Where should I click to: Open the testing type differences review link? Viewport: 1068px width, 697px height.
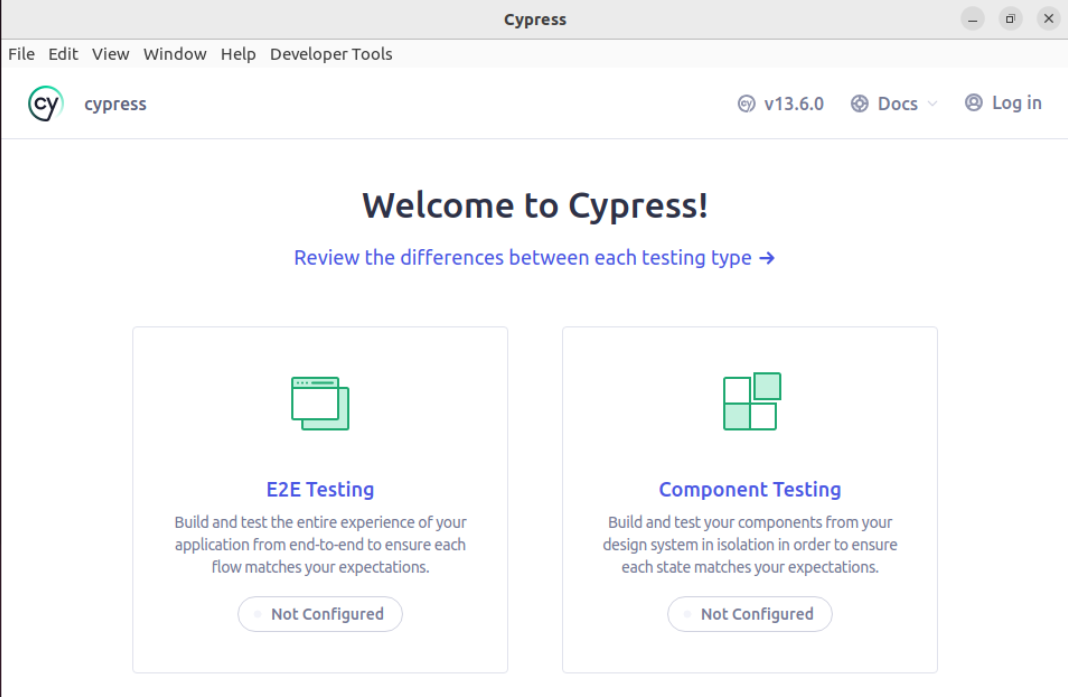tap(522, 258)
